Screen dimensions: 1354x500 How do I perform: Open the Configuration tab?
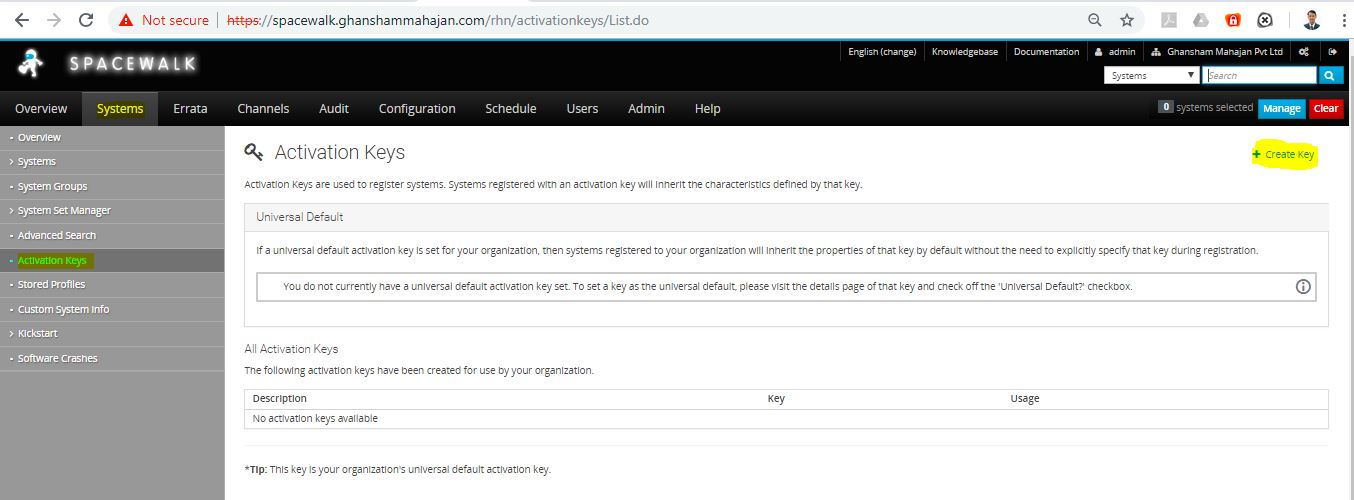(417, 109)
